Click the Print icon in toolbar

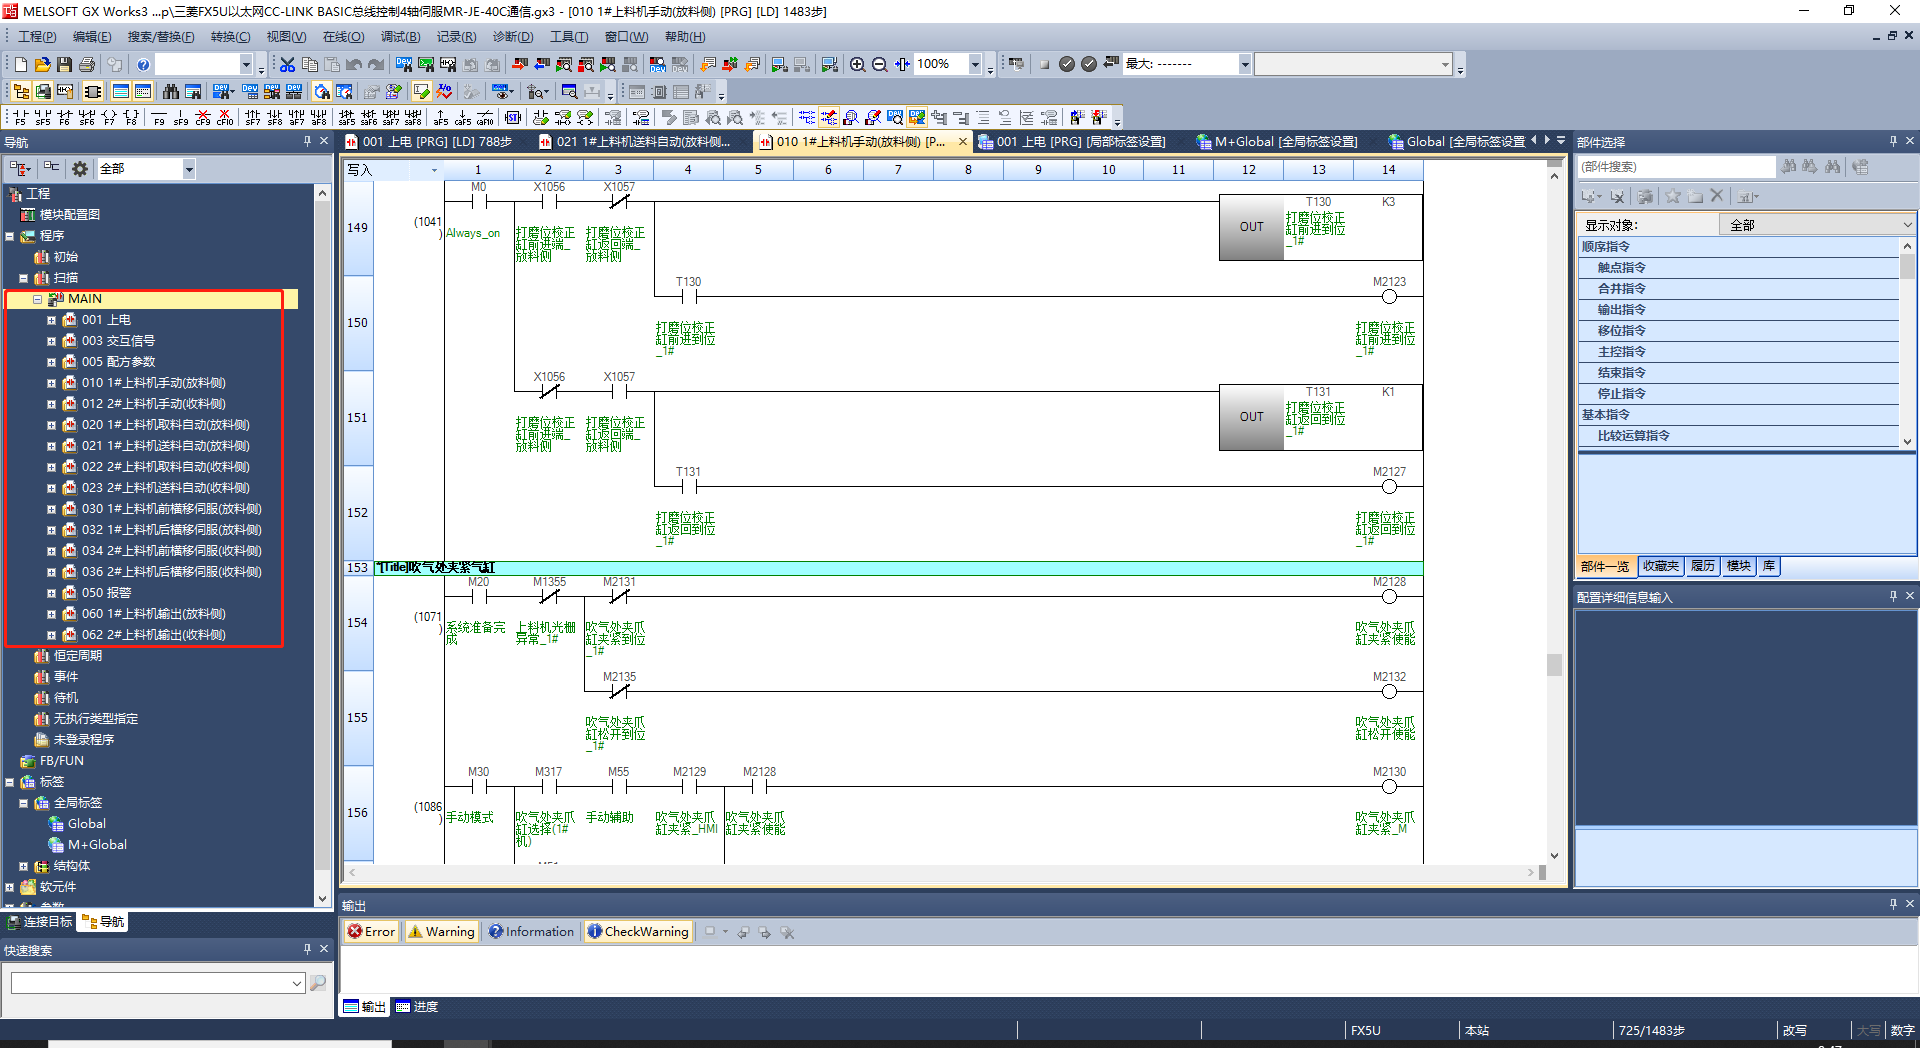87,64
